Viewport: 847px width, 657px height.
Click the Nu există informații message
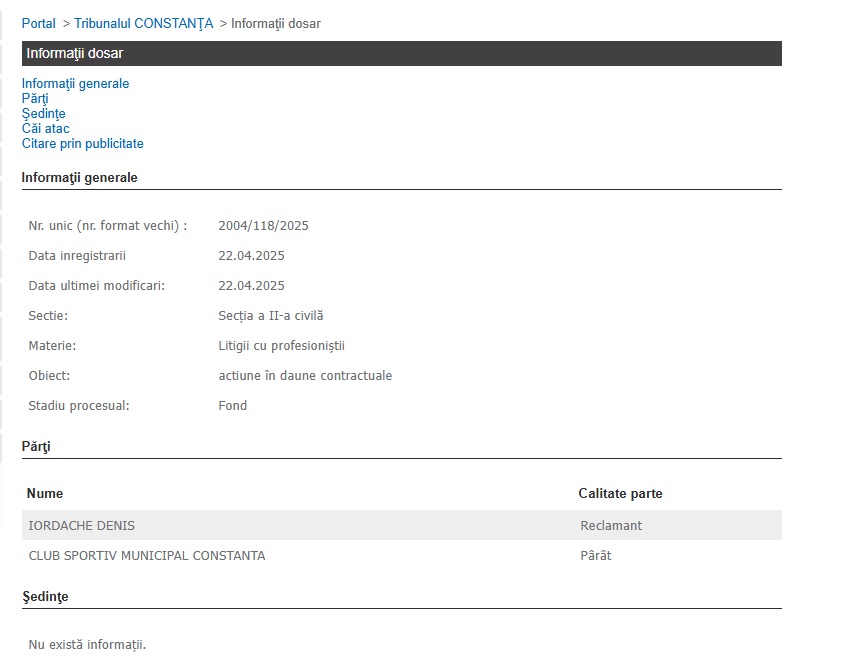[x=87, y=645]
